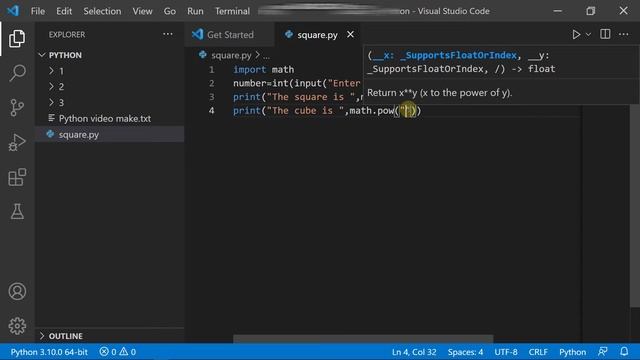The height and width of the screenshot is (360, 640).
Task: Open the Selection menu
Action: [102, 11]
